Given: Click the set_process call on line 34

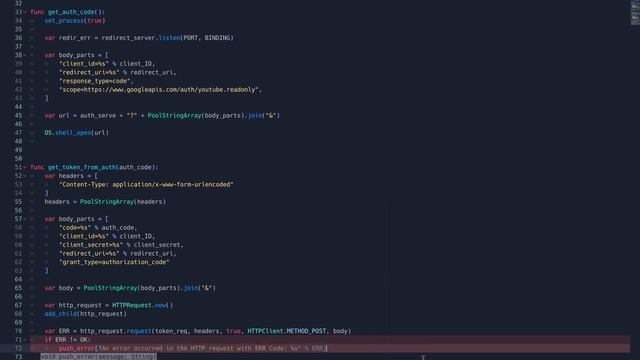Looking at the screenshot, I should coord(64,21).
